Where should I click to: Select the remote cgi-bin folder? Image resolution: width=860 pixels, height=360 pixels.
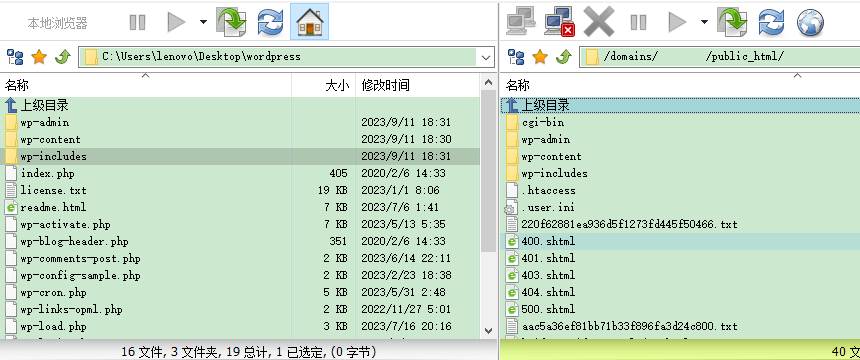[x=680, y=122]
